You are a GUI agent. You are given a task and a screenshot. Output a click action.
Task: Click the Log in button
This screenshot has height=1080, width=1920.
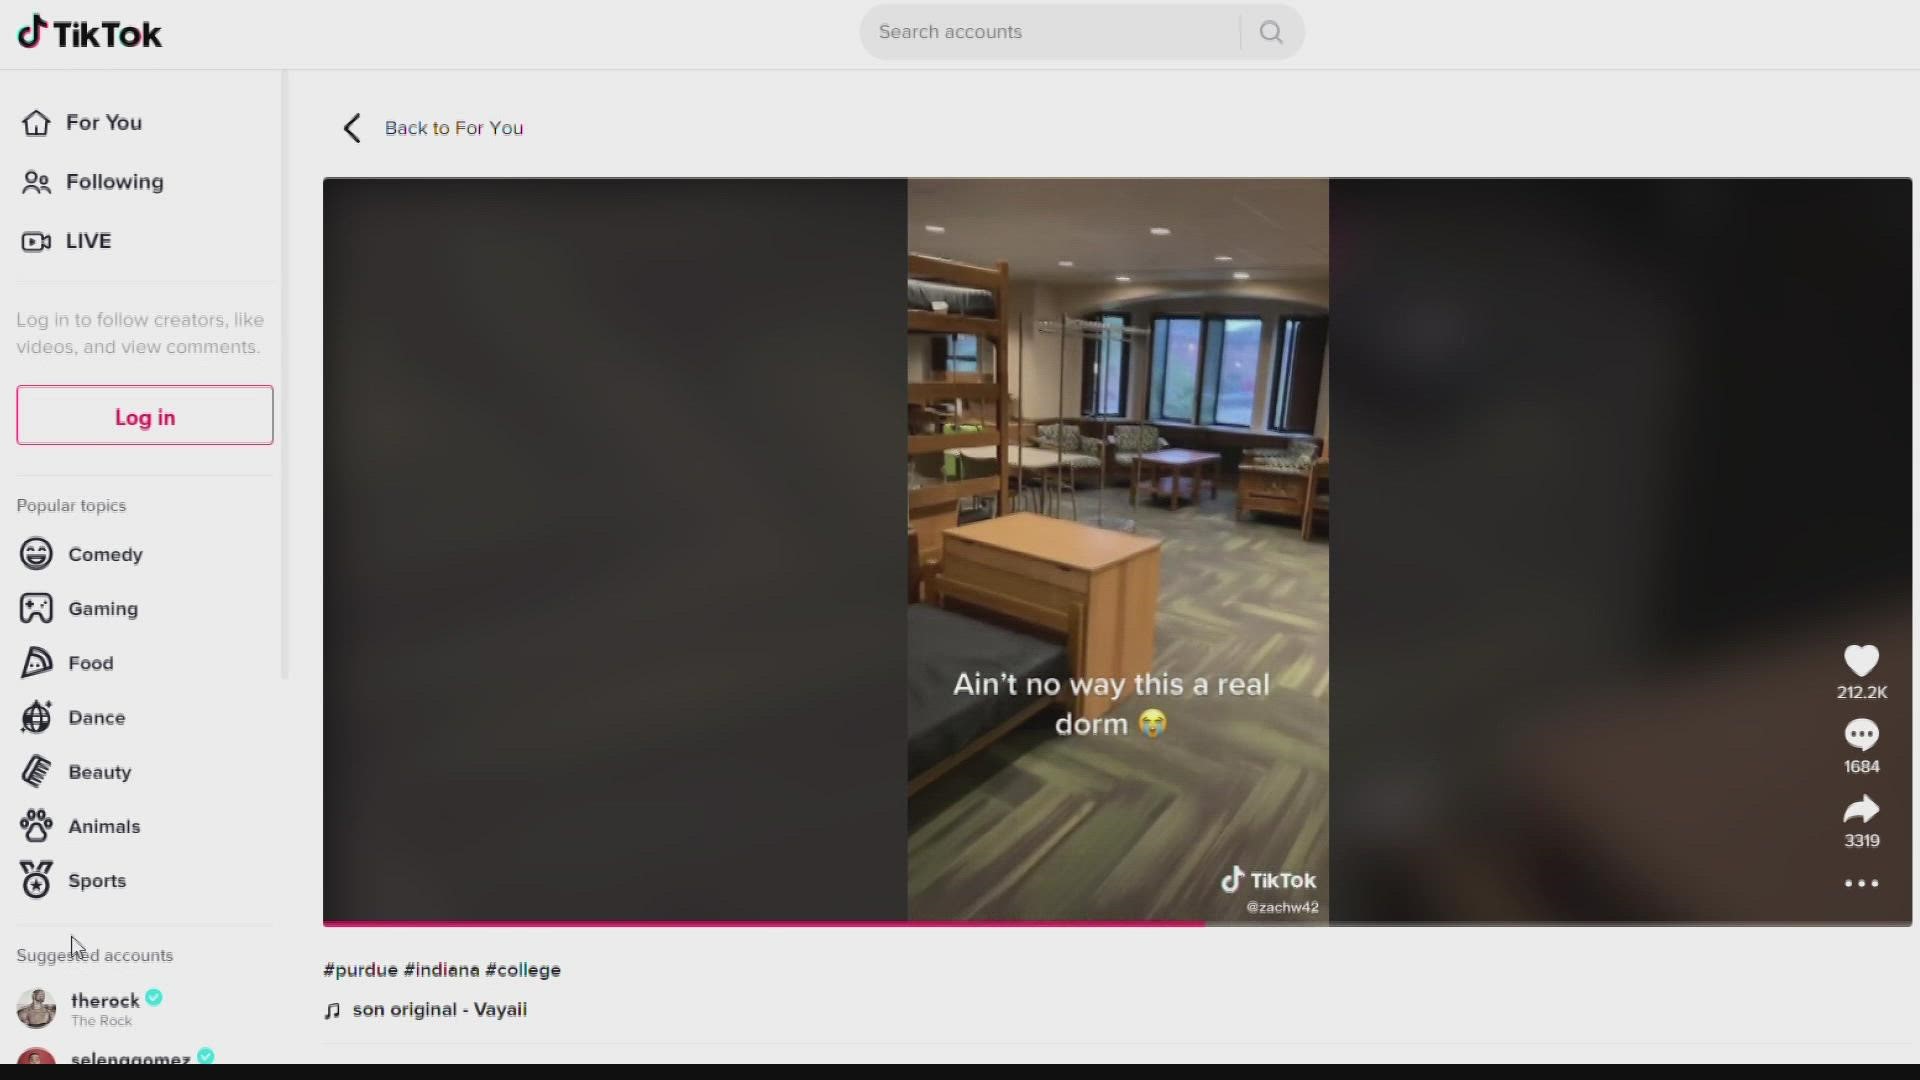click(145, 417)
